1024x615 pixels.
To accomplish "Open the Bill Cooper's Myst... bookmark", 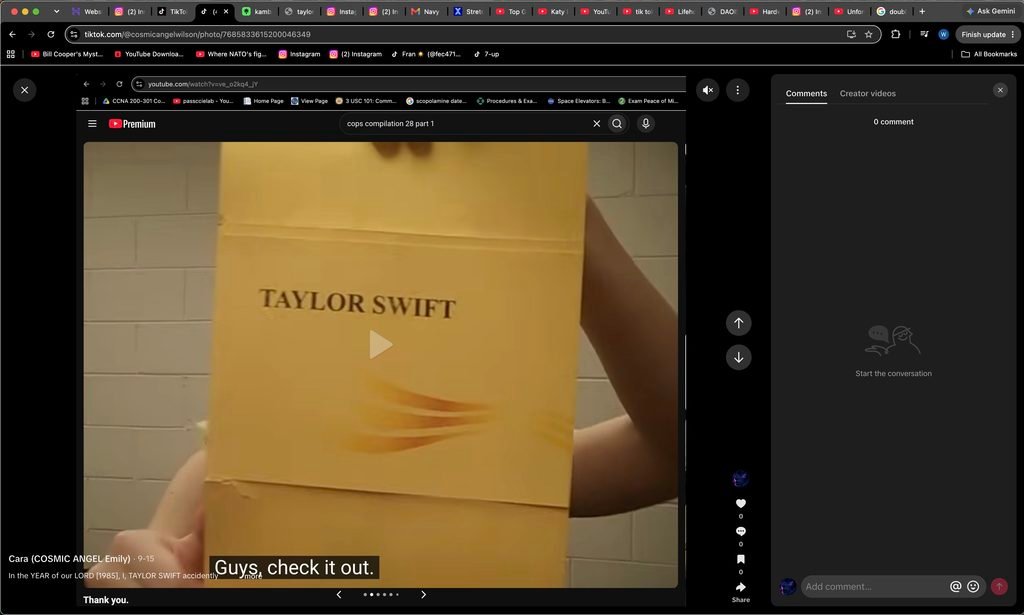I will [x=67, y=54].
